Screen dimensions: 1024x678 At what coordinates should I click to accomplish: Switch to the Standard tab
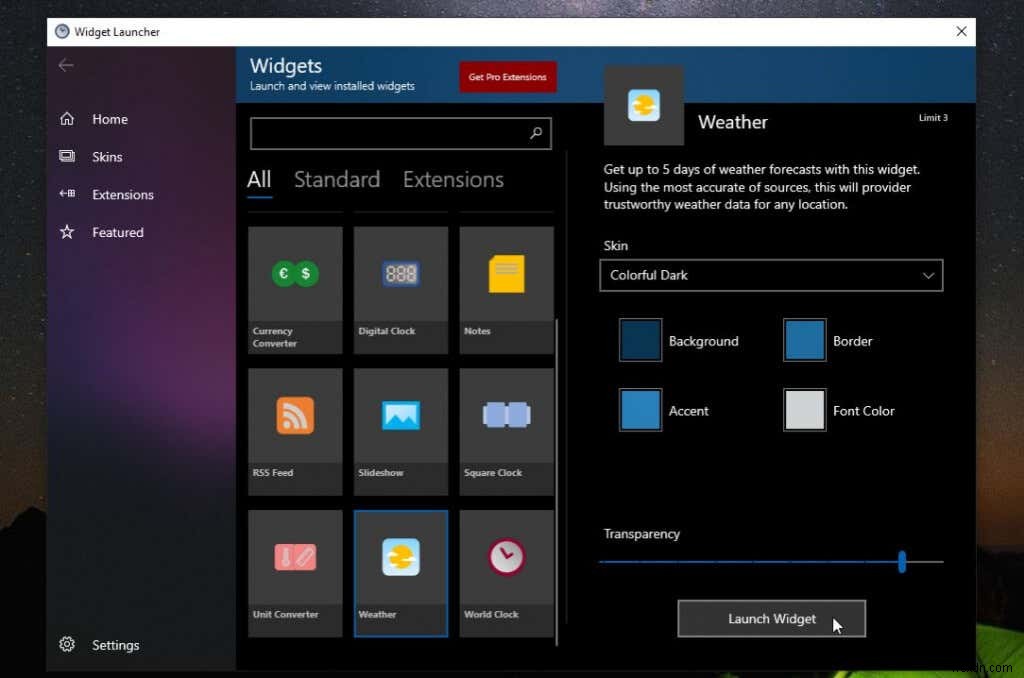coord(336,180)
